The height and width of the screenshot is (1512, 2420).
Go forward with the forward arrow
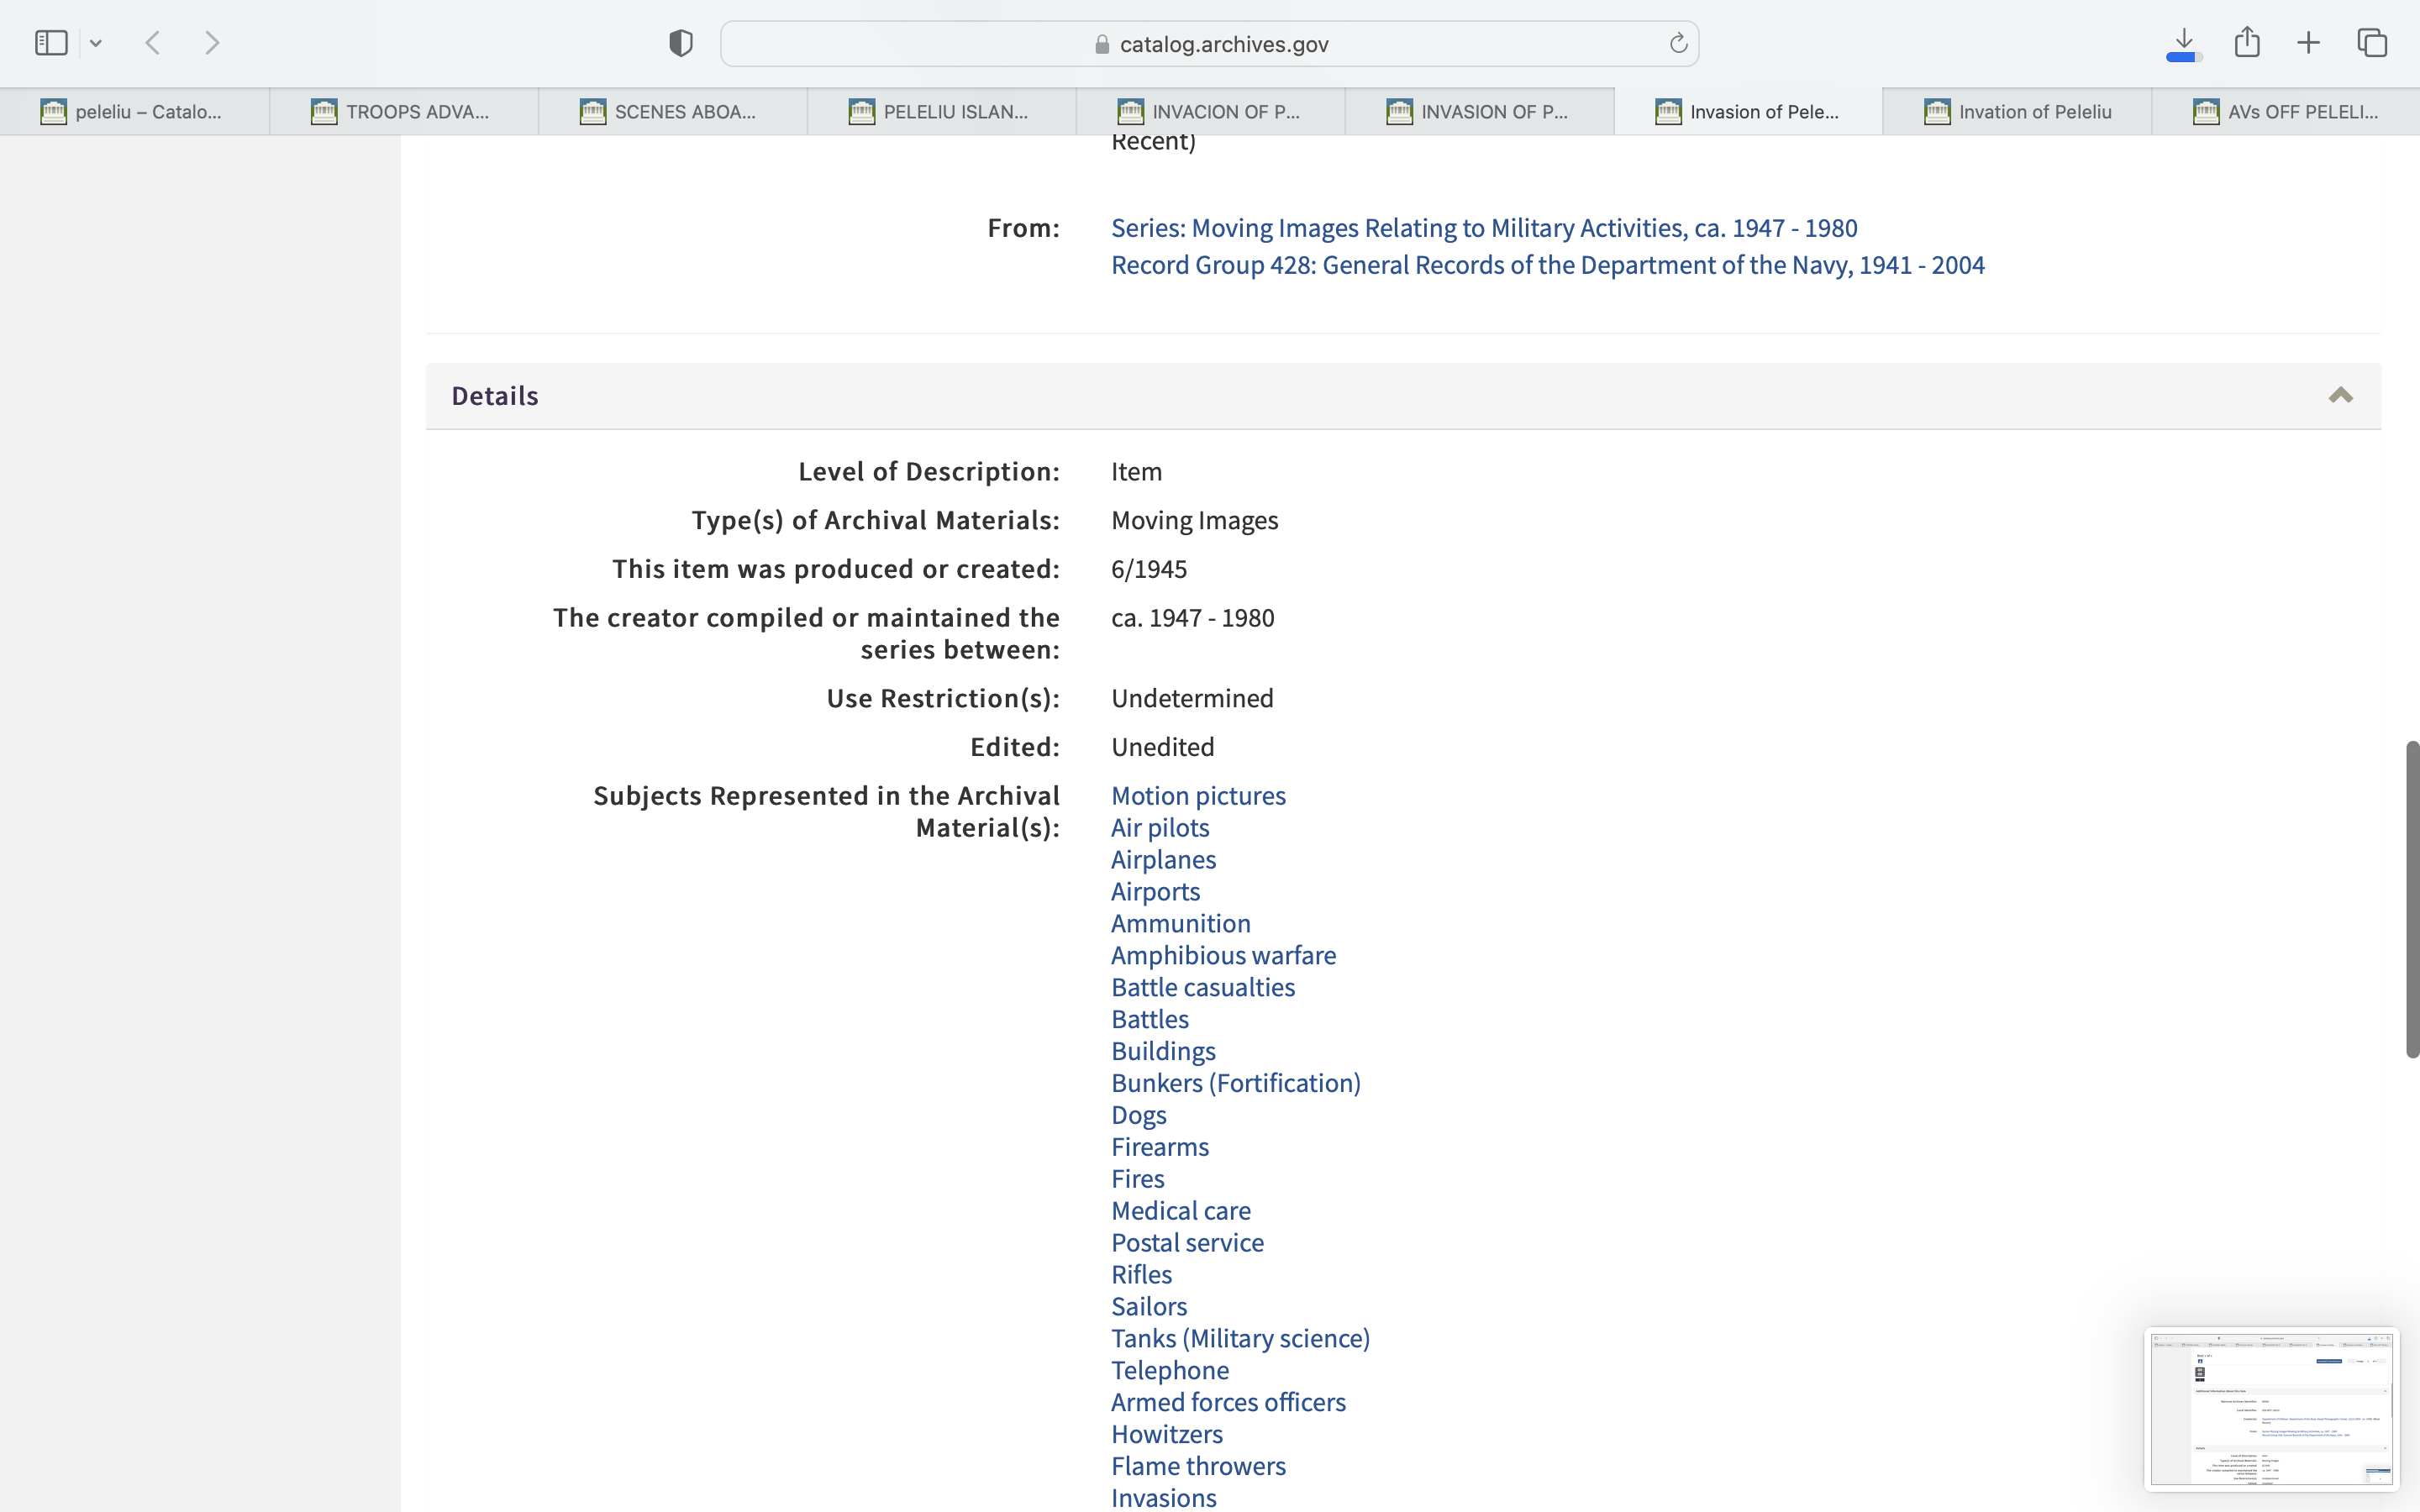coord(212,43)
